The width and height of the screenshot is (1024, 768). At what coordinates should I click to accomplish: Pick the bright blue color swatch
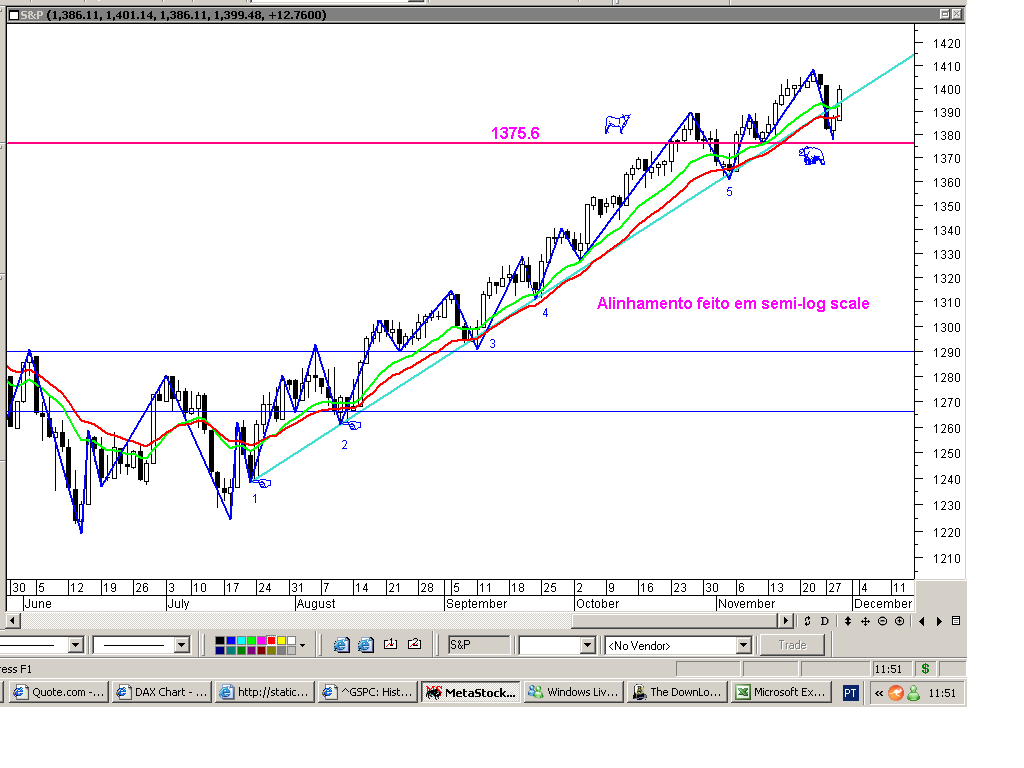[231, 641]
